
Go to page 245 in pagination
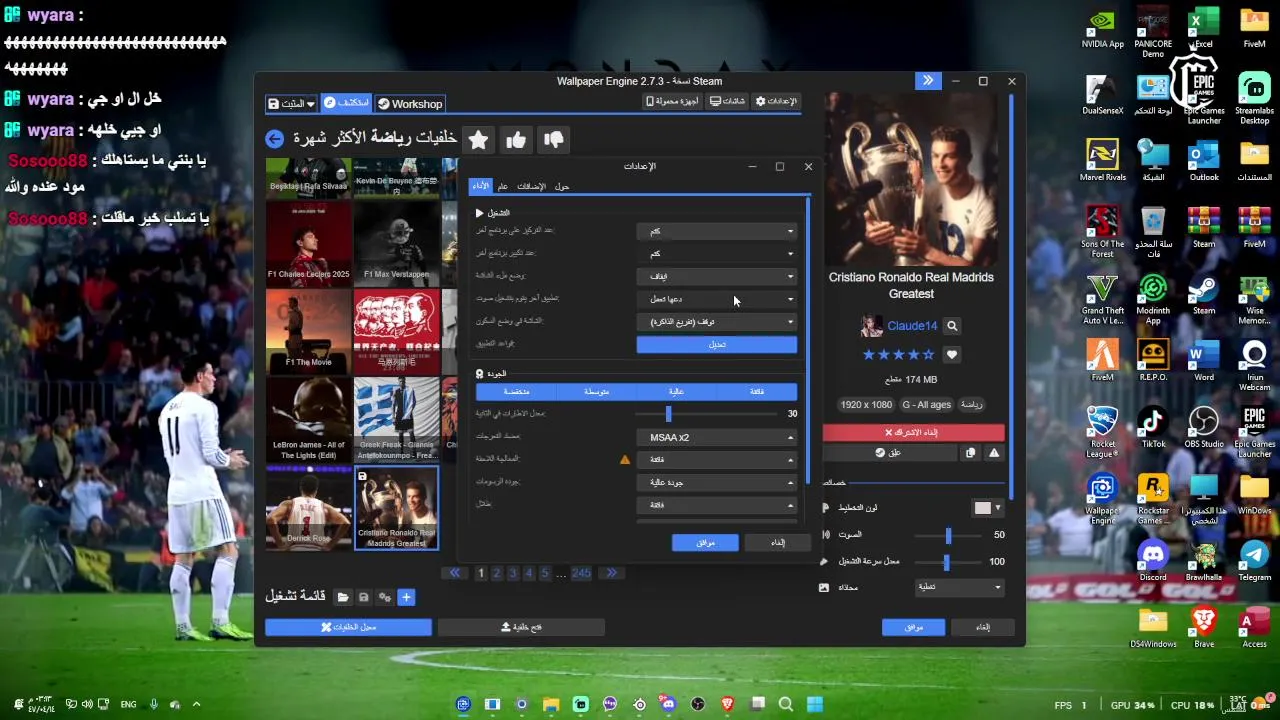click(x=581, y=574)
